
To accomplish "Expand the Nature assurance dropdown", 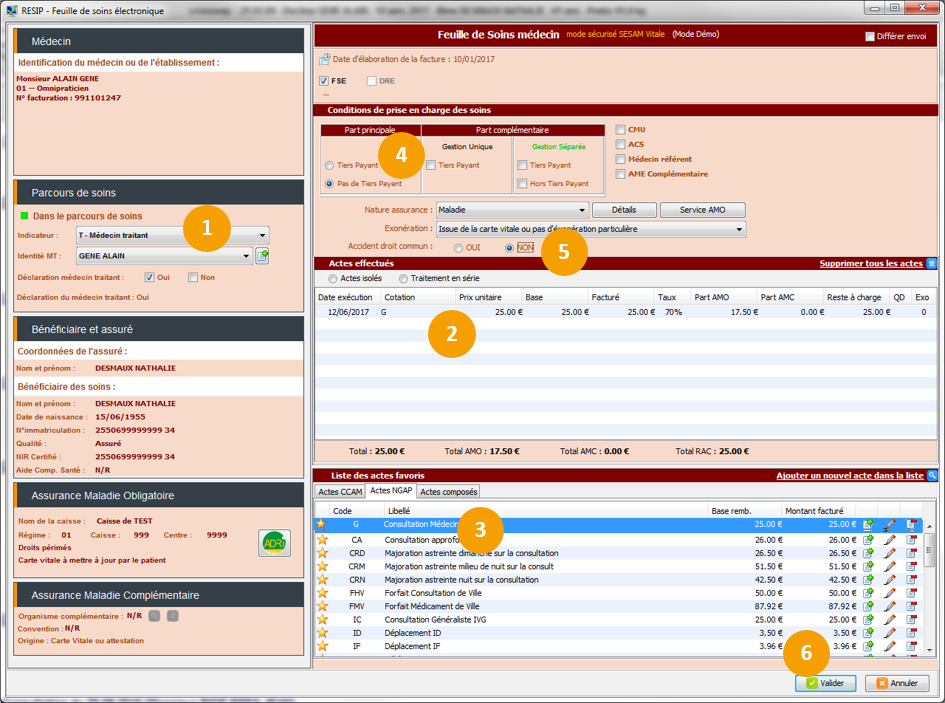I will point(581,210).
